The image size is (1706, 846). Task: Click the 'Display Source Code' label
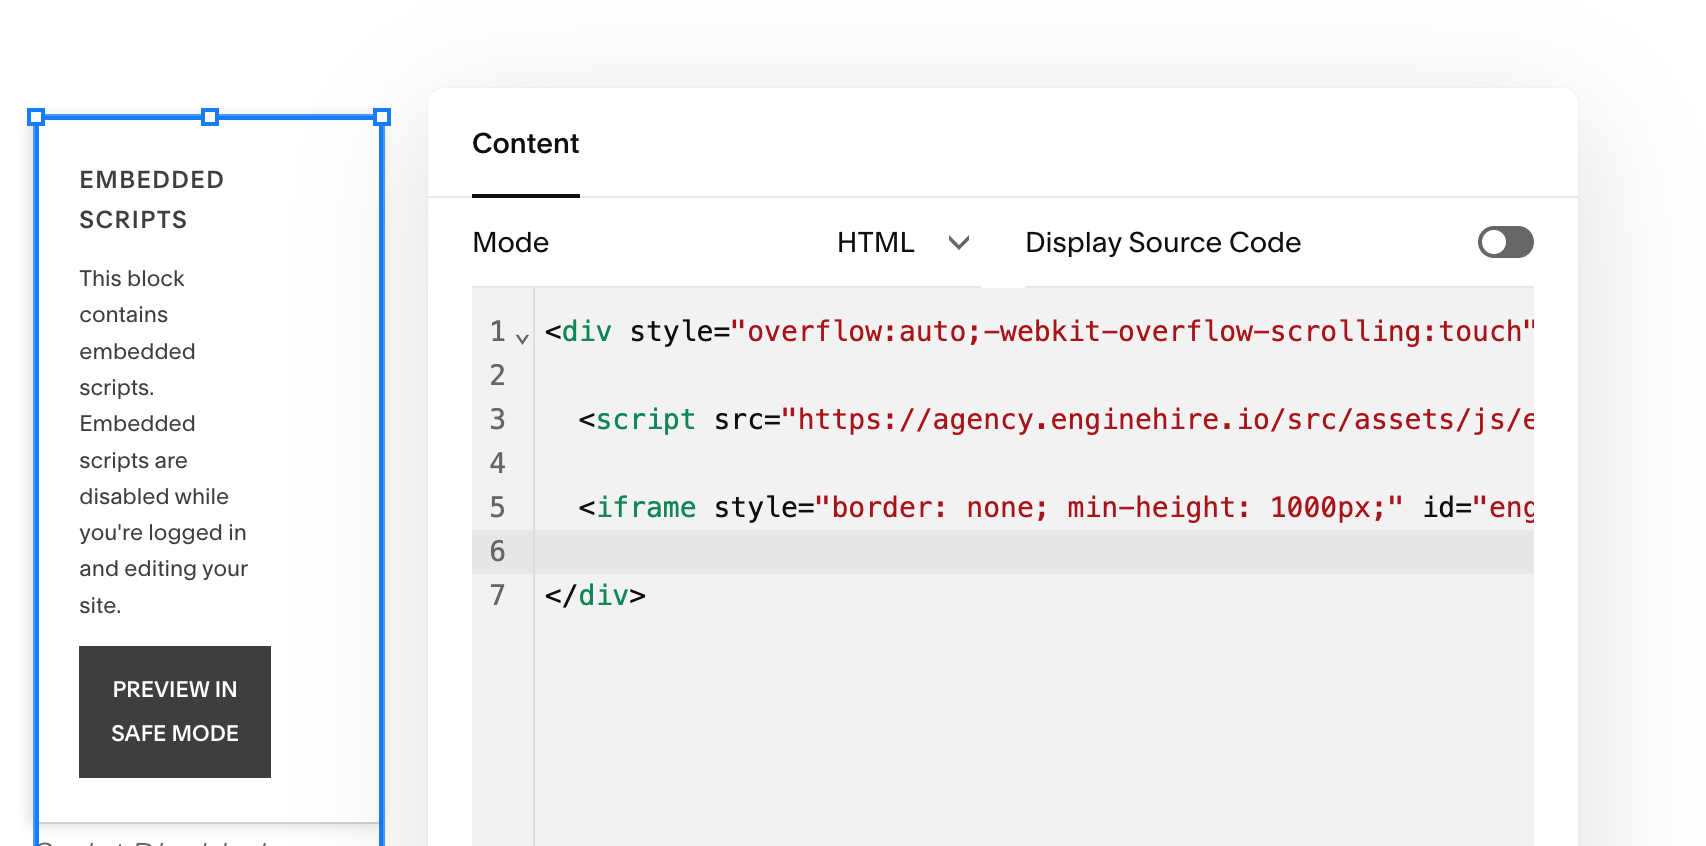click(1163, 242)
